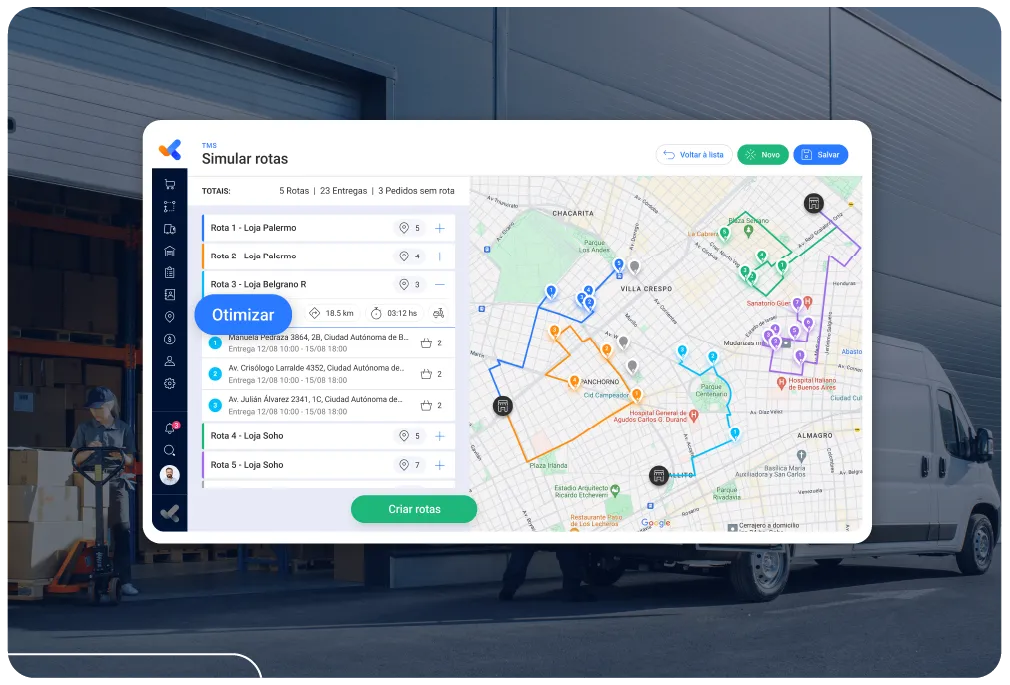Click the green Novo button
1010x685 pixels.
(763, 155)
